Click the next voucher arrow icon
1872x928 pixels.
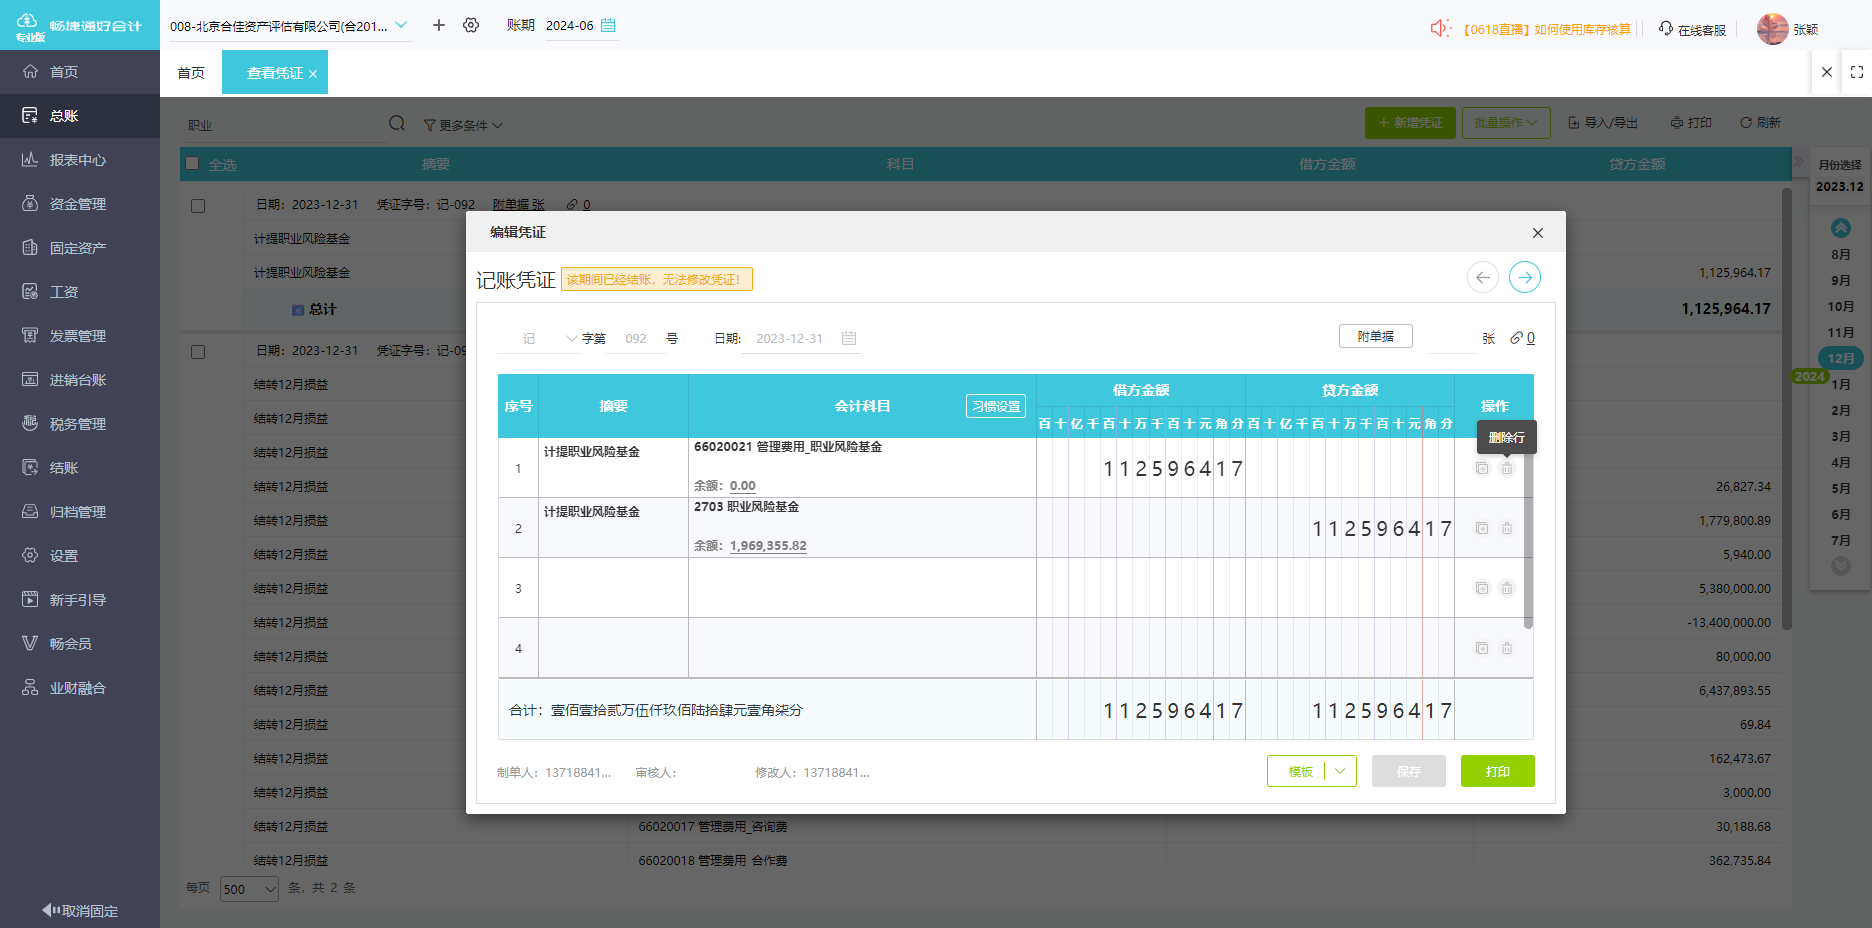pyautogui.click(x=1524, y=277)
